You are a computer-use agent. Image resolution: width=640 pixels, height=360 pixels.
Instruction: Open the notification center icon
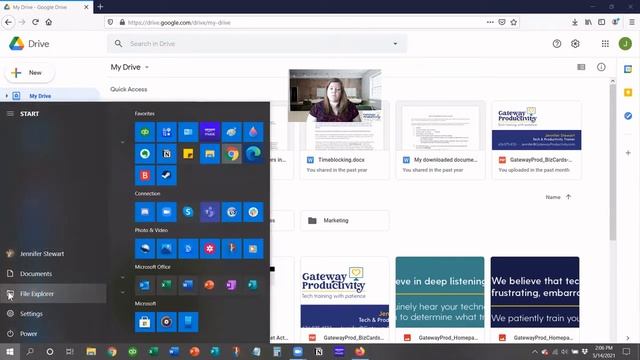click(626, 351)
